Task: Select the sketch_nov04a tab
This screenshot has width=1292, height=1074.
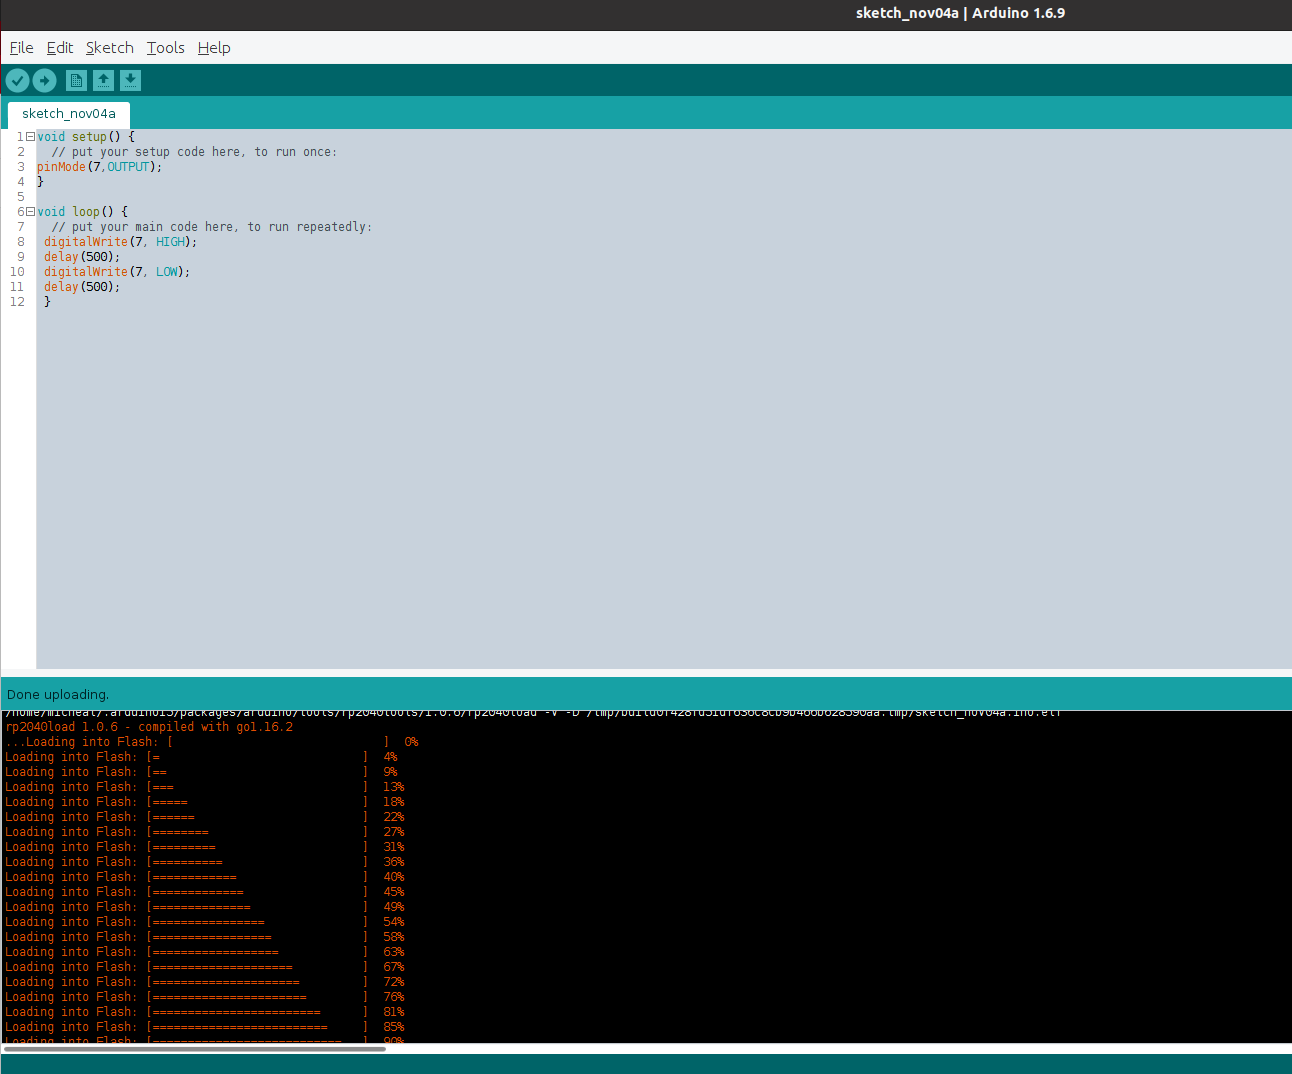Action: click(68, 113)
